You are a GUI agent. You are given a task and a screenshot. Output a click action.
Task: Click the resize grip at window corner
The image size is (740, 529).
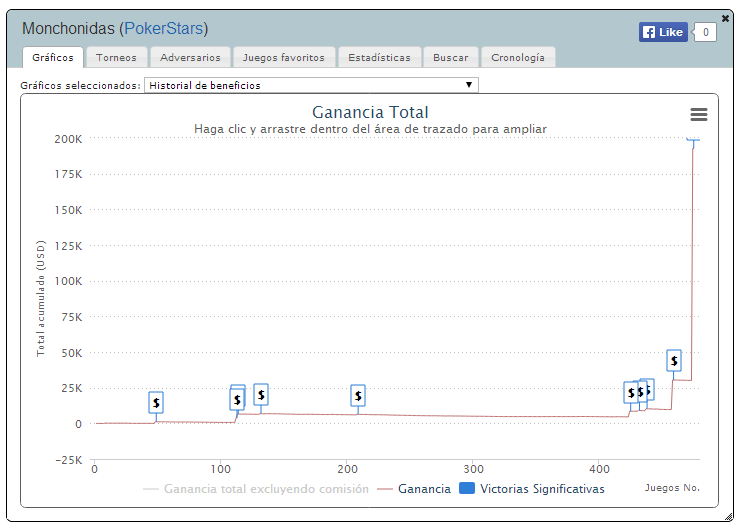pyautogui.click(x=729, y=517)
